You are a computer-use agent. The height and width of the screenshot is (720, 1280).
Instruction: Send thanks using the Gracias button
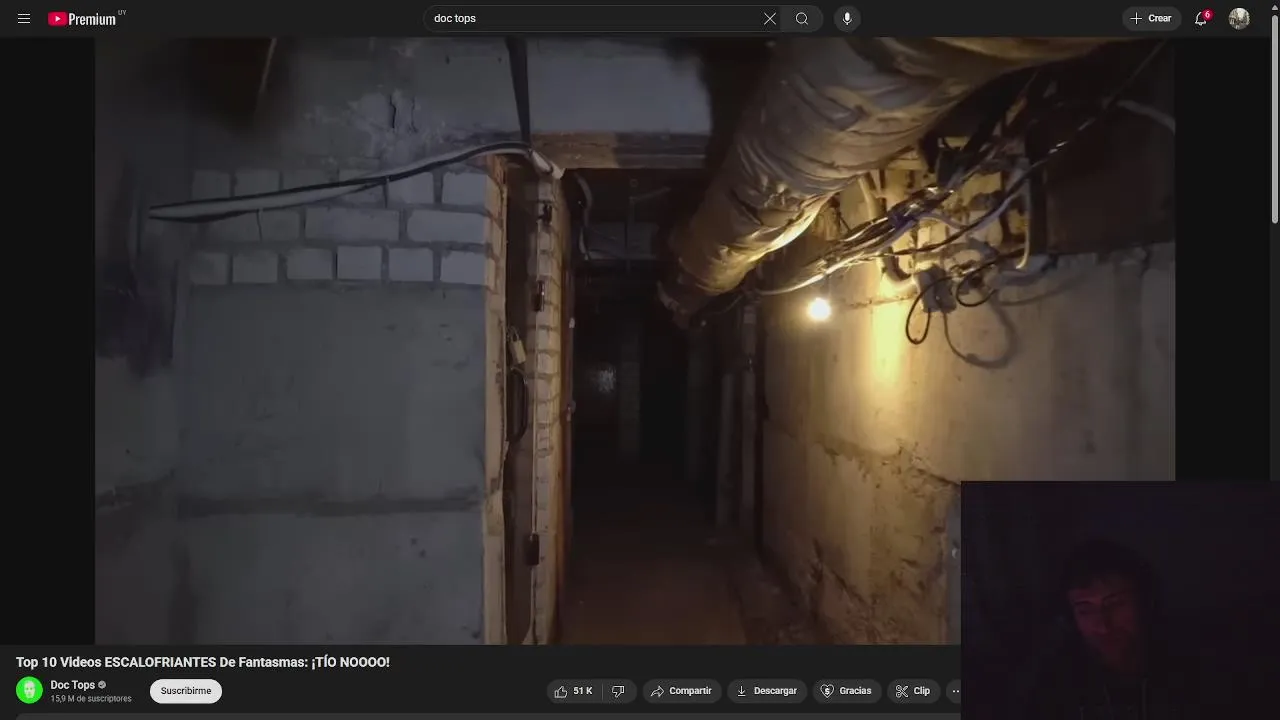[846, 691]
